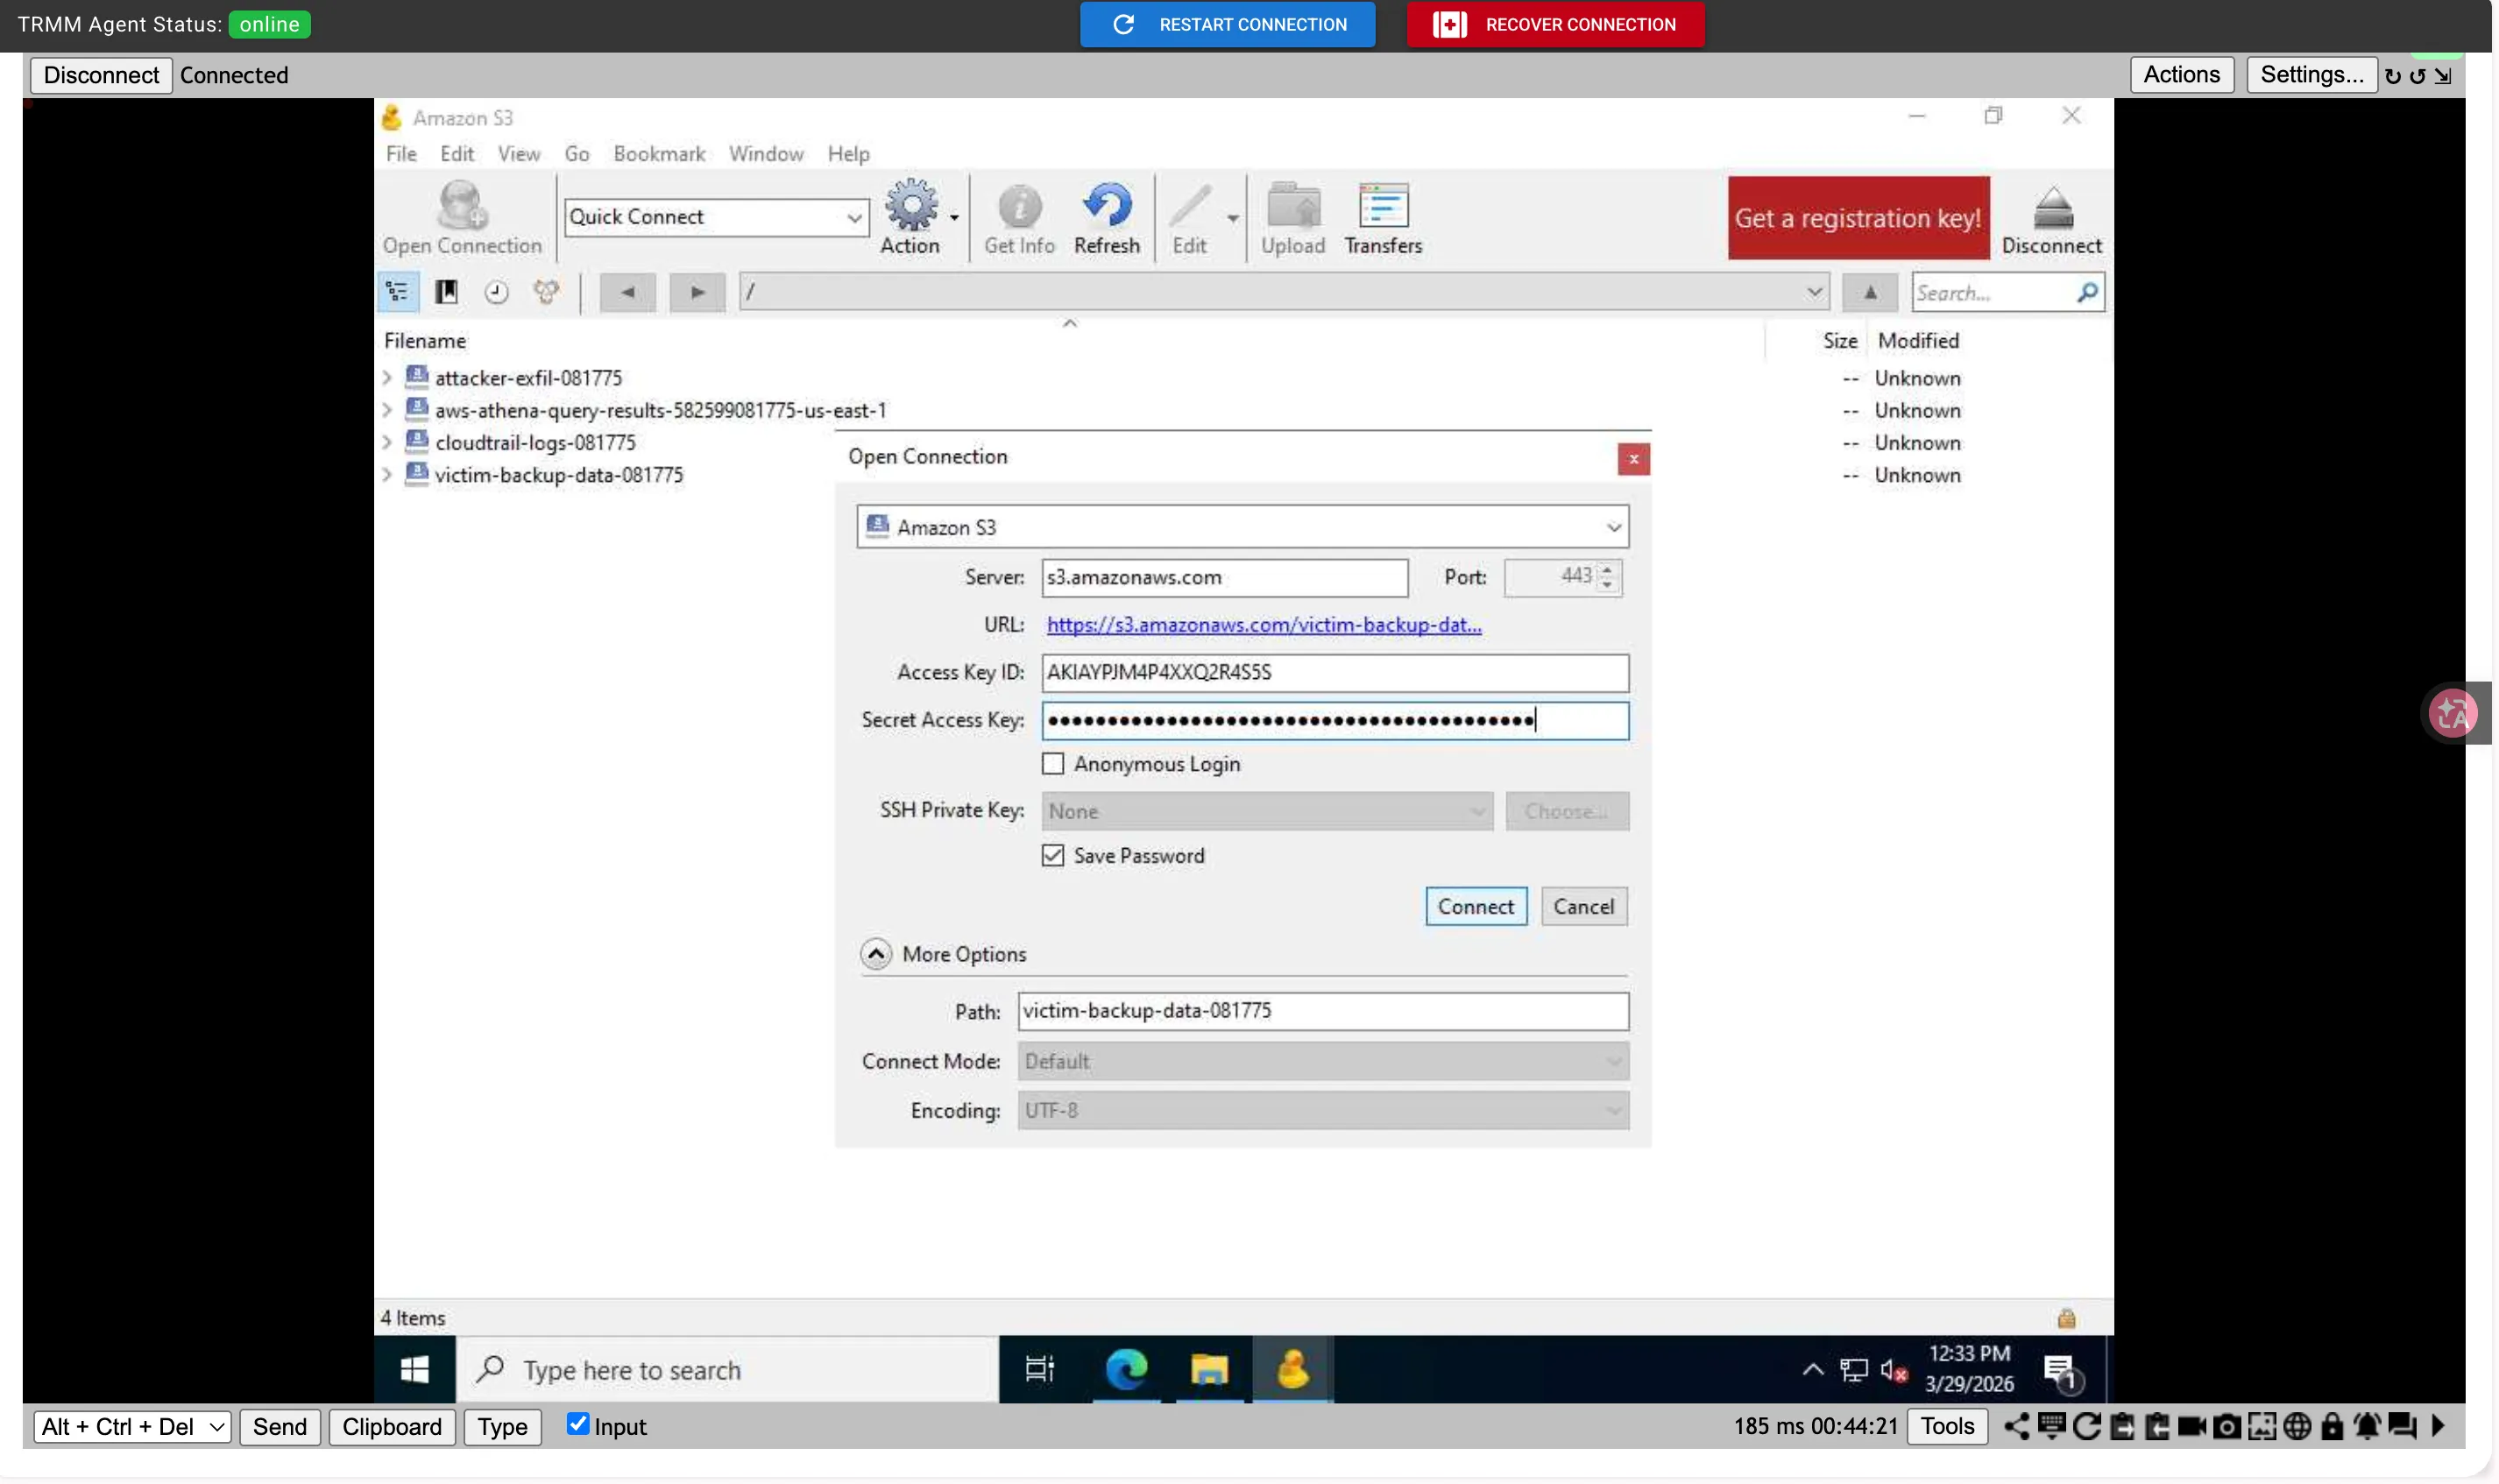Image resolution: width=2499 pixels, height=1484 pixels.
Task: Open the Windows notification center
Action: [2062, 1371]
